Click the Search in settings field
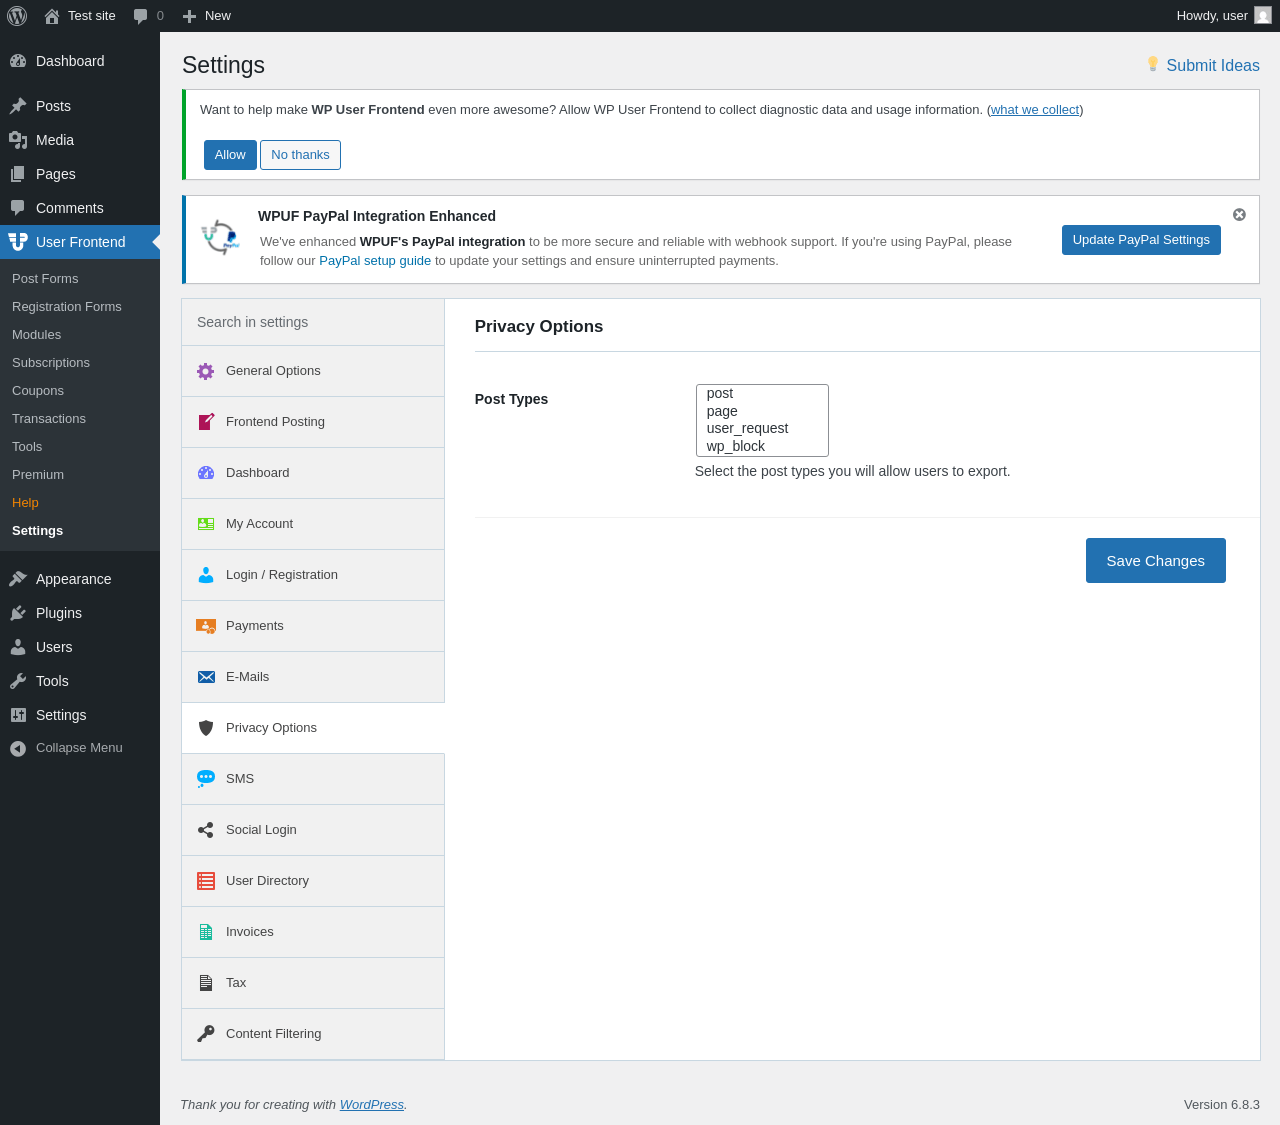The image size is (1280, 1125). [313, 322]
